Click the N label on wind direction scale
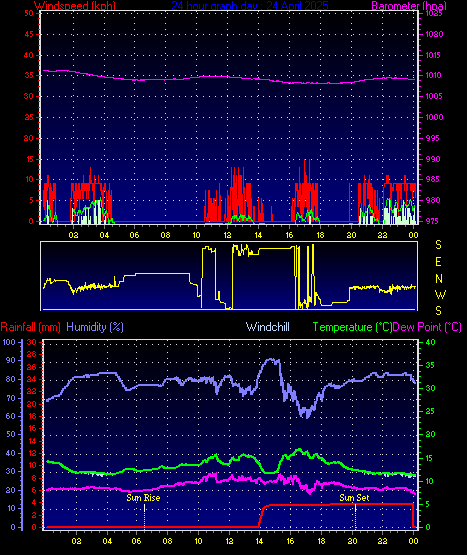Viewport: 467px width, 555px height. pyautogui.click(x=439, y=279)
